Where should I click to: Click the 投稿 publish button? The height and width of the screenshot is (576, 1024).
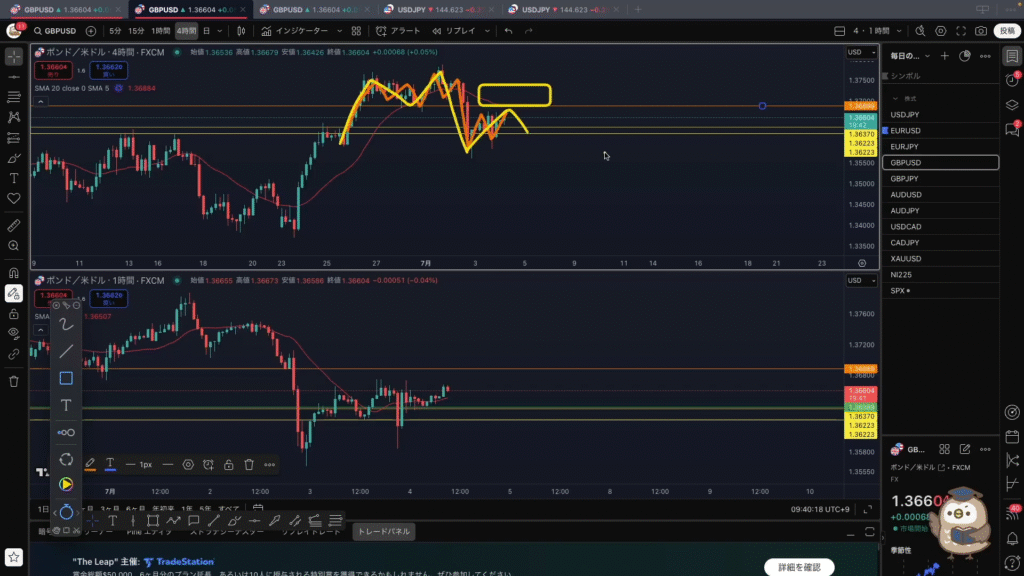(x=1008, y=31)
